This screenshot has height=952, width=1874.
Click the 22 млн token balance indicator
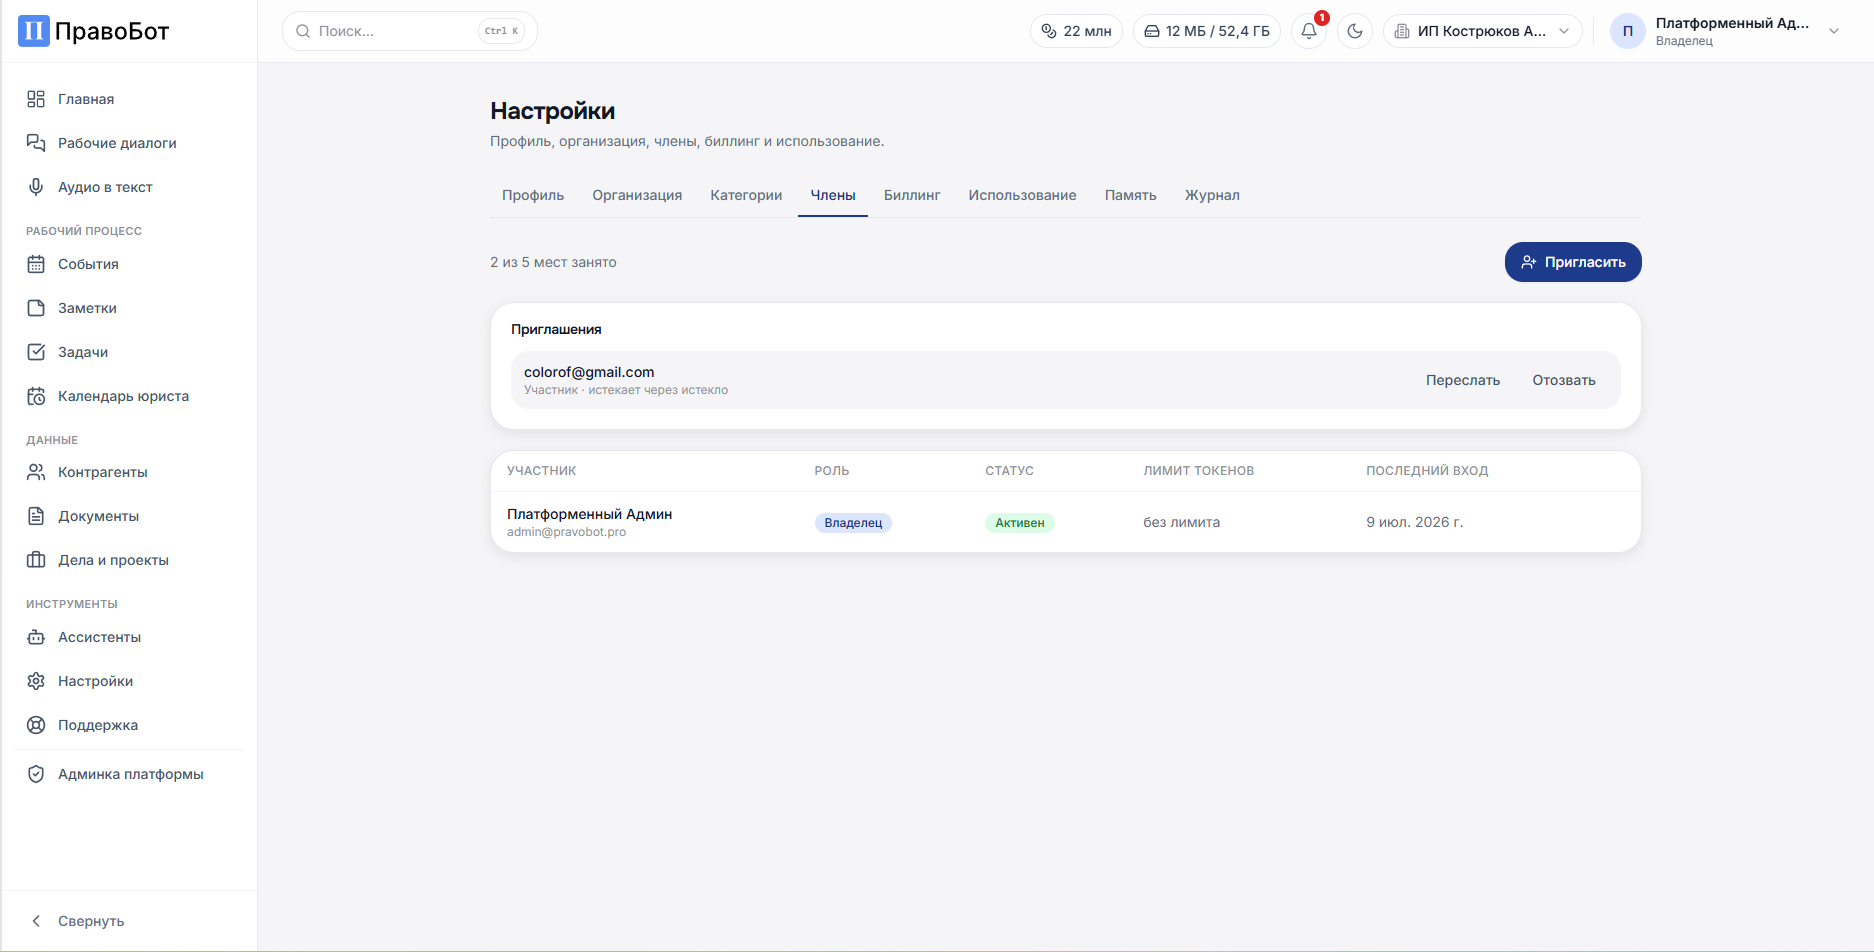pos(1076,31)
